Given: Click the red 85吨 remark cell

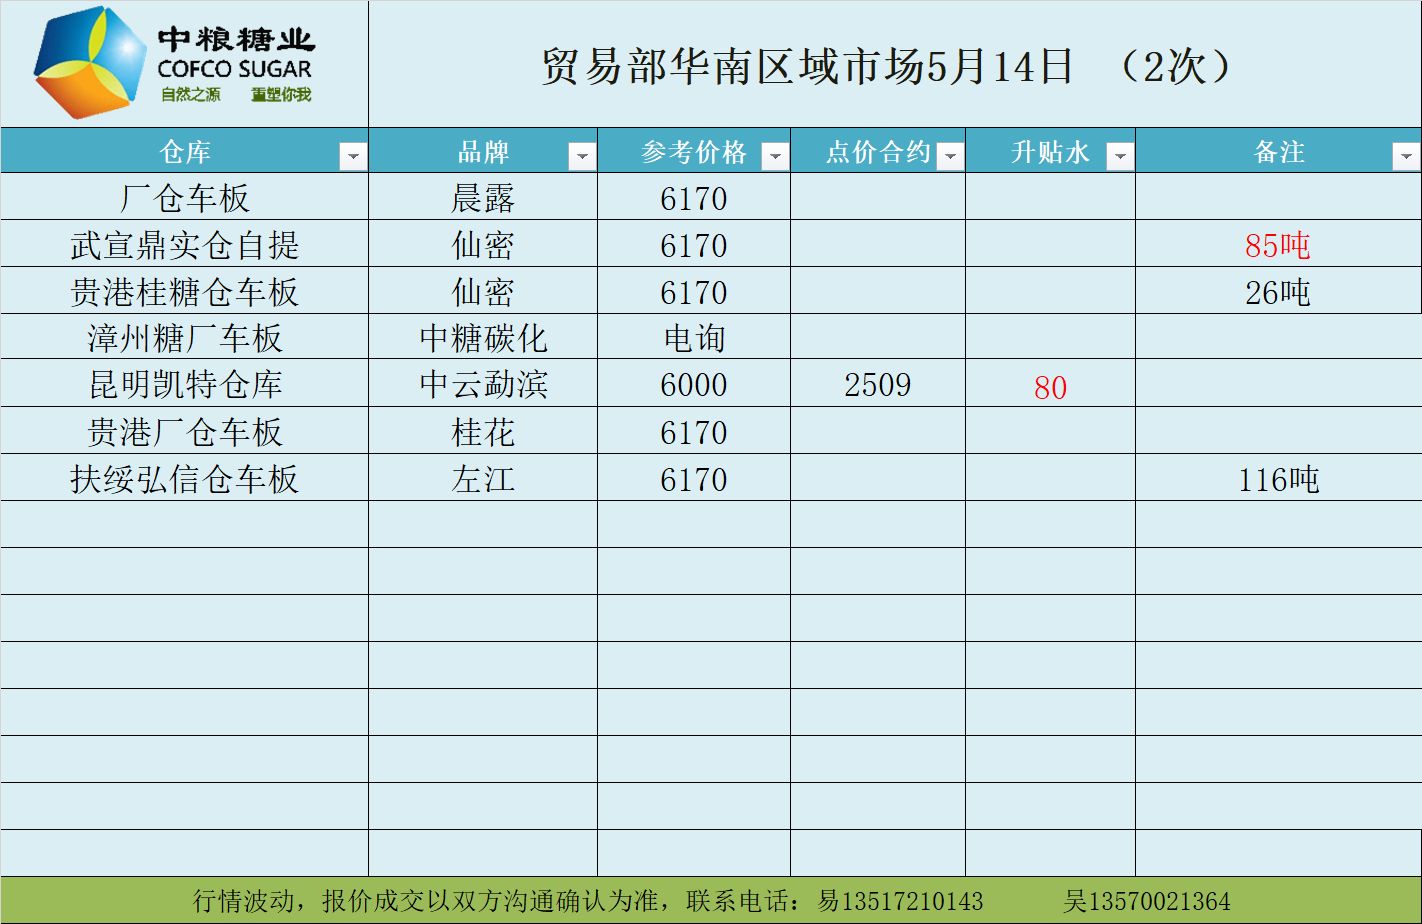Looking at the screenshot, I should [1277, 245].
